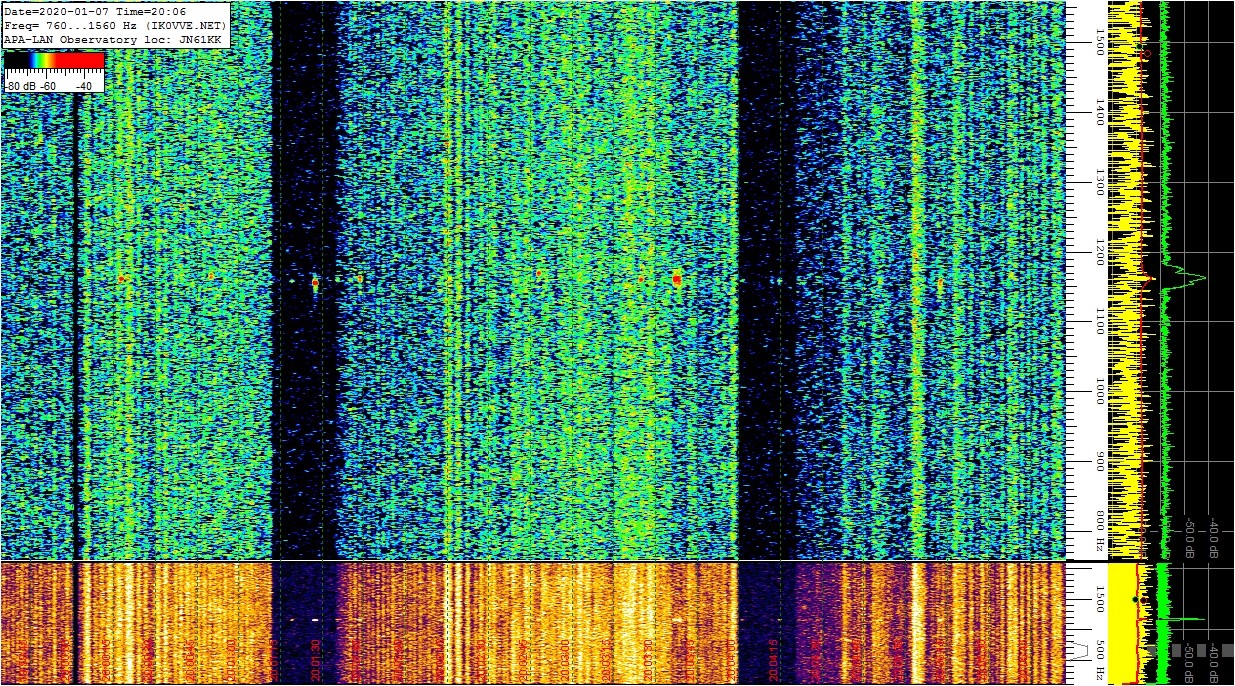This screenshot has width=1235, height=686.
Task: Click the 900 frequency axis label
Action: [x=1098, y=461]
